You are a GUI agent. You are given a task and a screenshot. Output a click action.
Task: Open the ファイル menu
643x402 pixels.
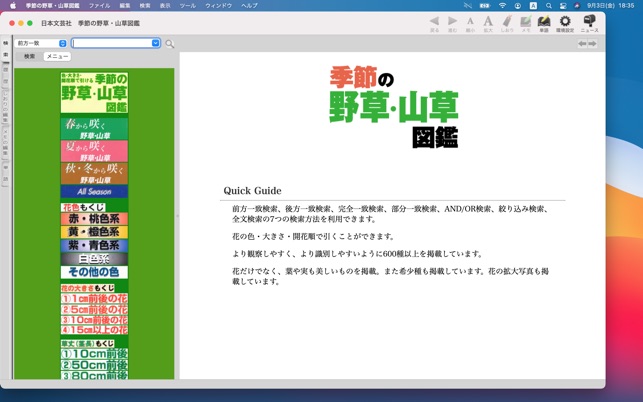[x=99, y=5]
